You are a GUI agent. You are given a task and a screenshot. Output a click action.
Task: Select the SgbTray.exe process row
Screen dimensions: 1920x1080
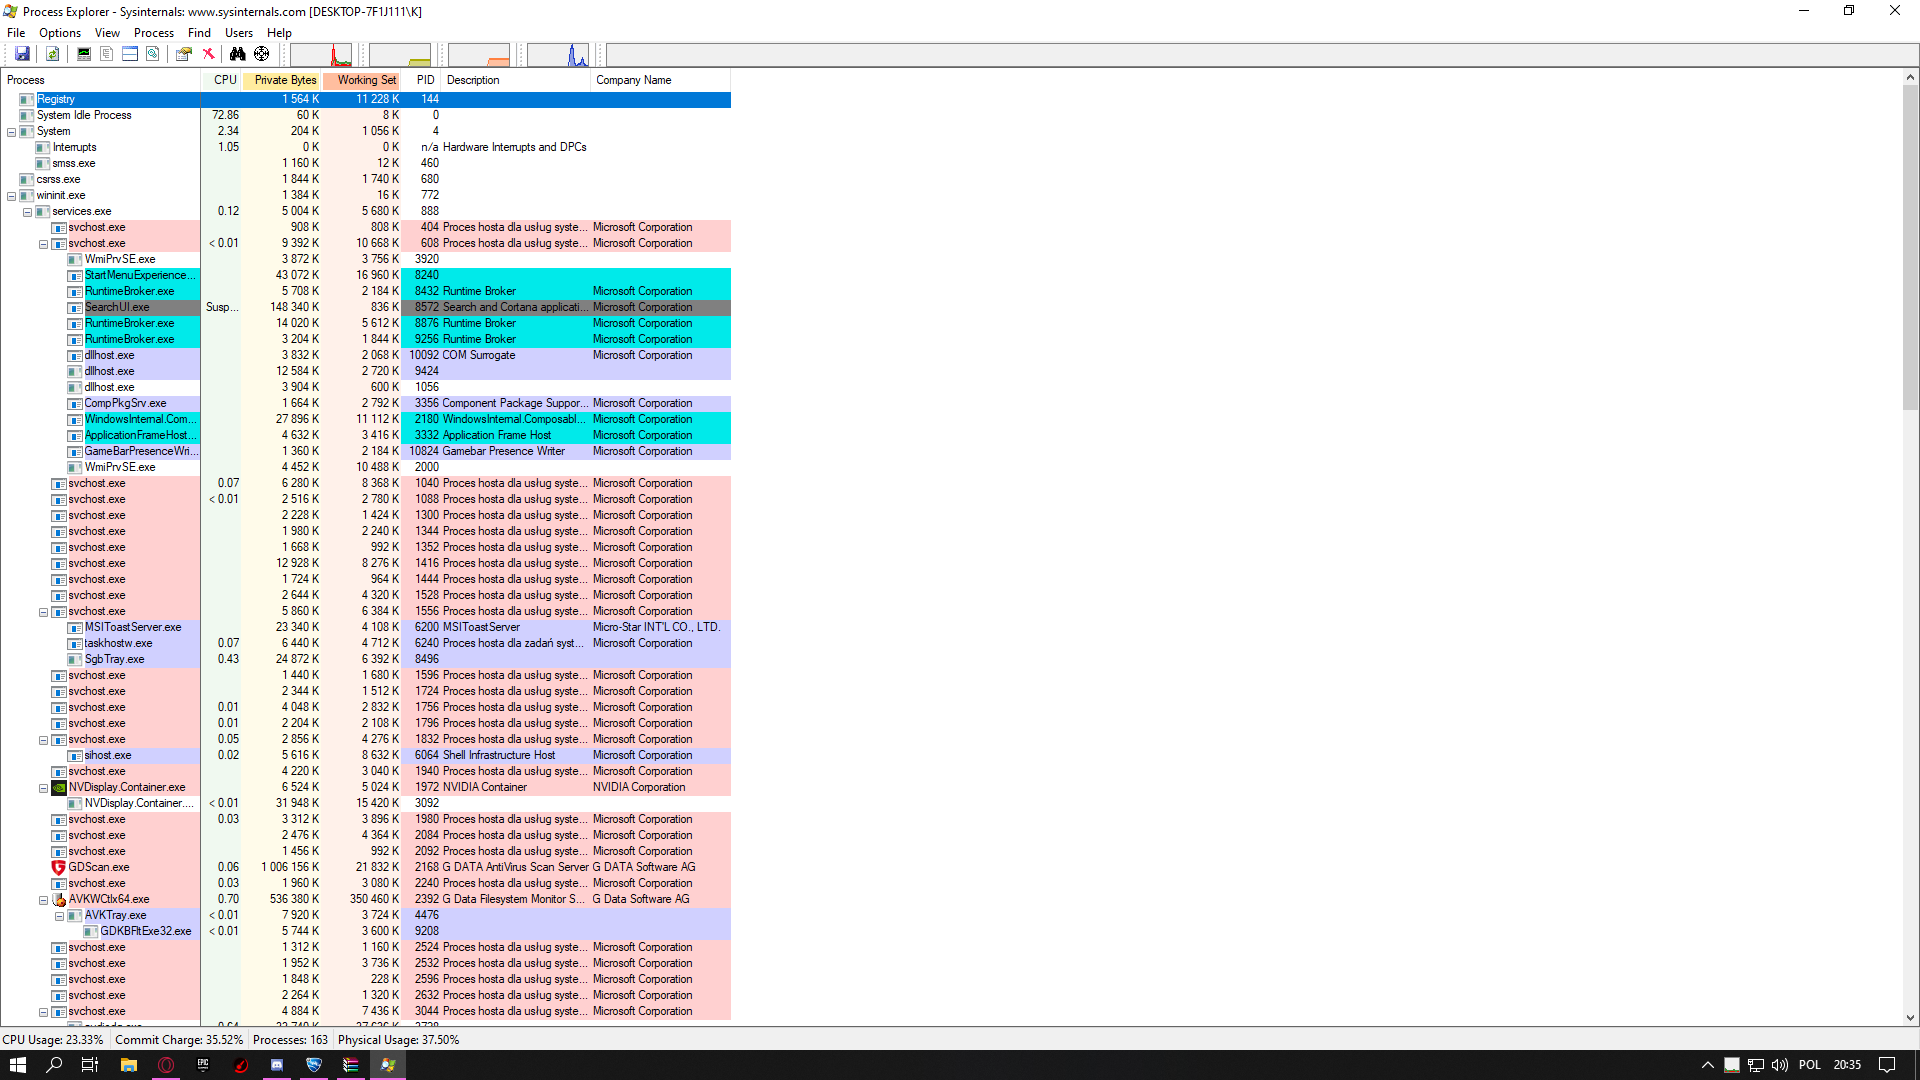coord(366,659)
